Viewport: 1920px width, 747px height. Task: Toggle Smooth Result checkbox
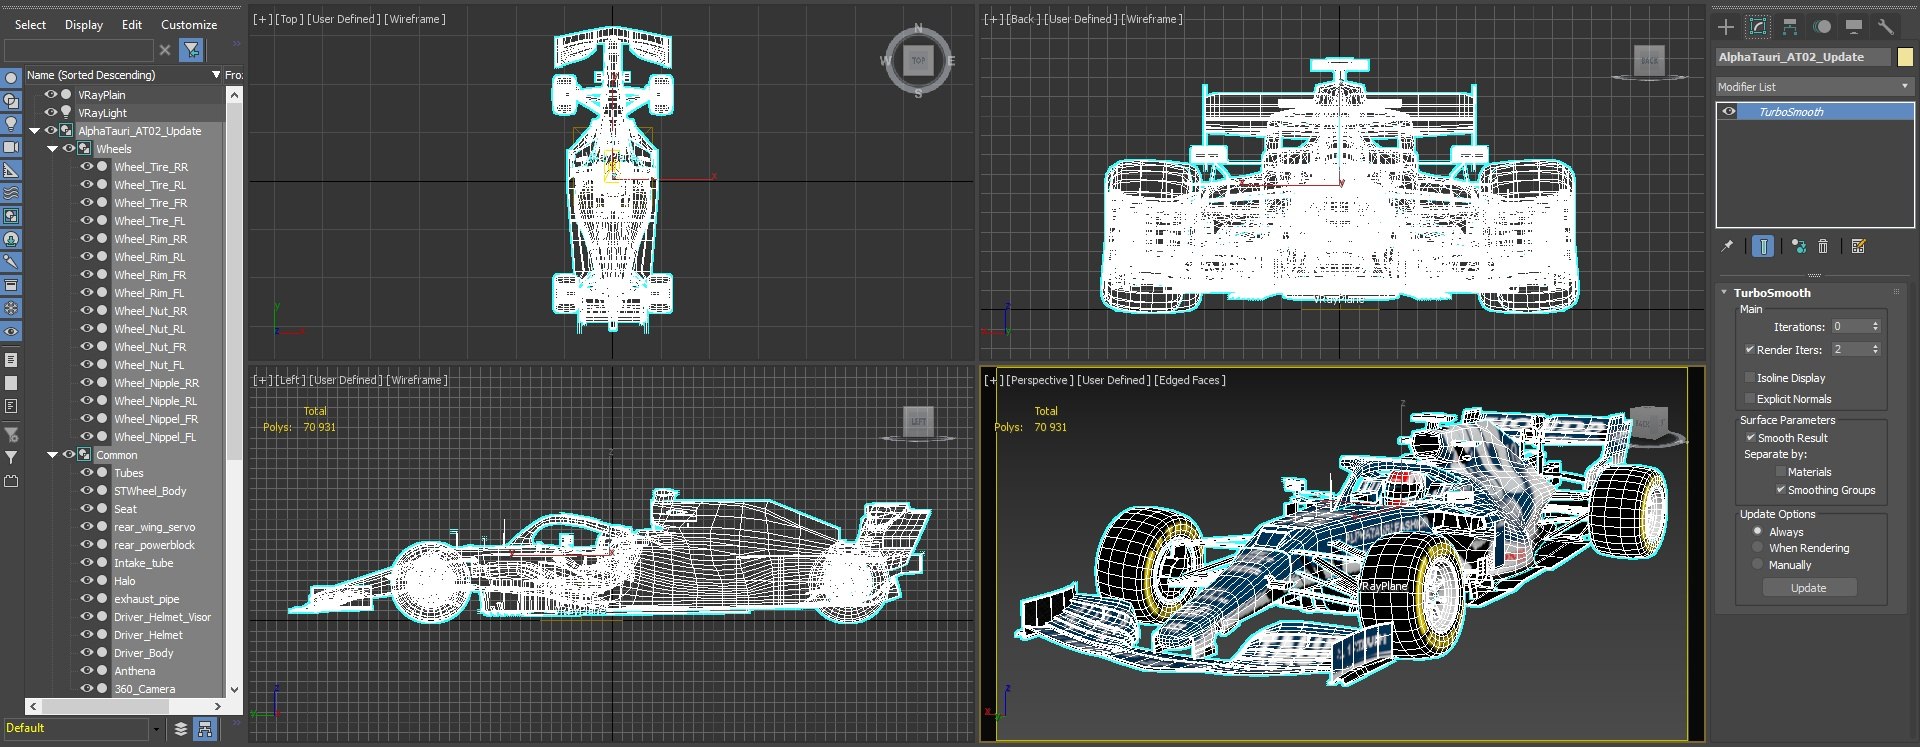click(1751, 438)
